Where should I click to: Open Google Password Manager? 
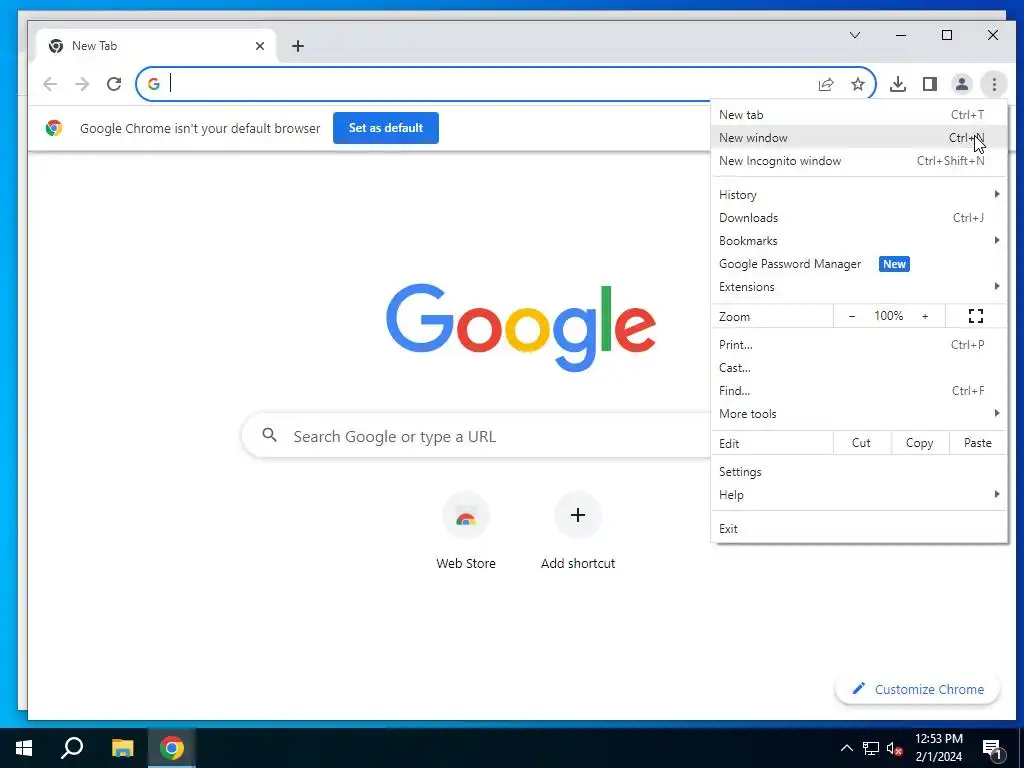pos(859,264)
